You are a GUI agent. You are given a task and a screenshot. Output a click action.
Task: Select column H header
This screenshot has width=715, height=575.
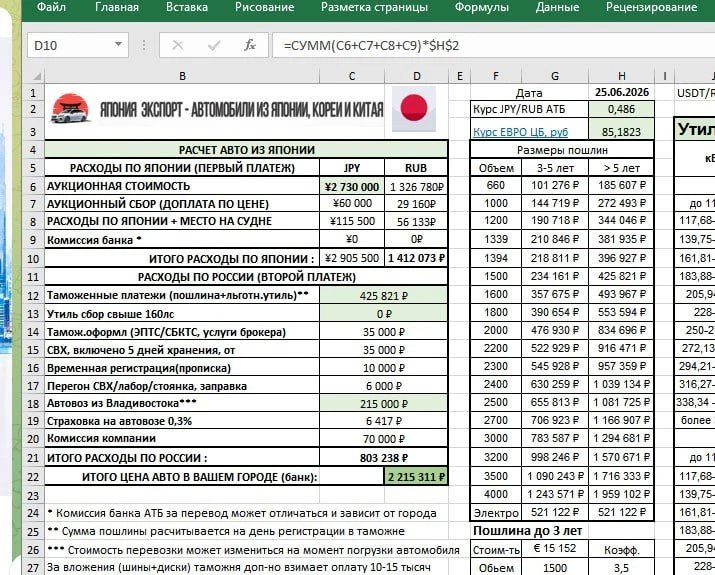pyautogui.click(x=622, y=76)
